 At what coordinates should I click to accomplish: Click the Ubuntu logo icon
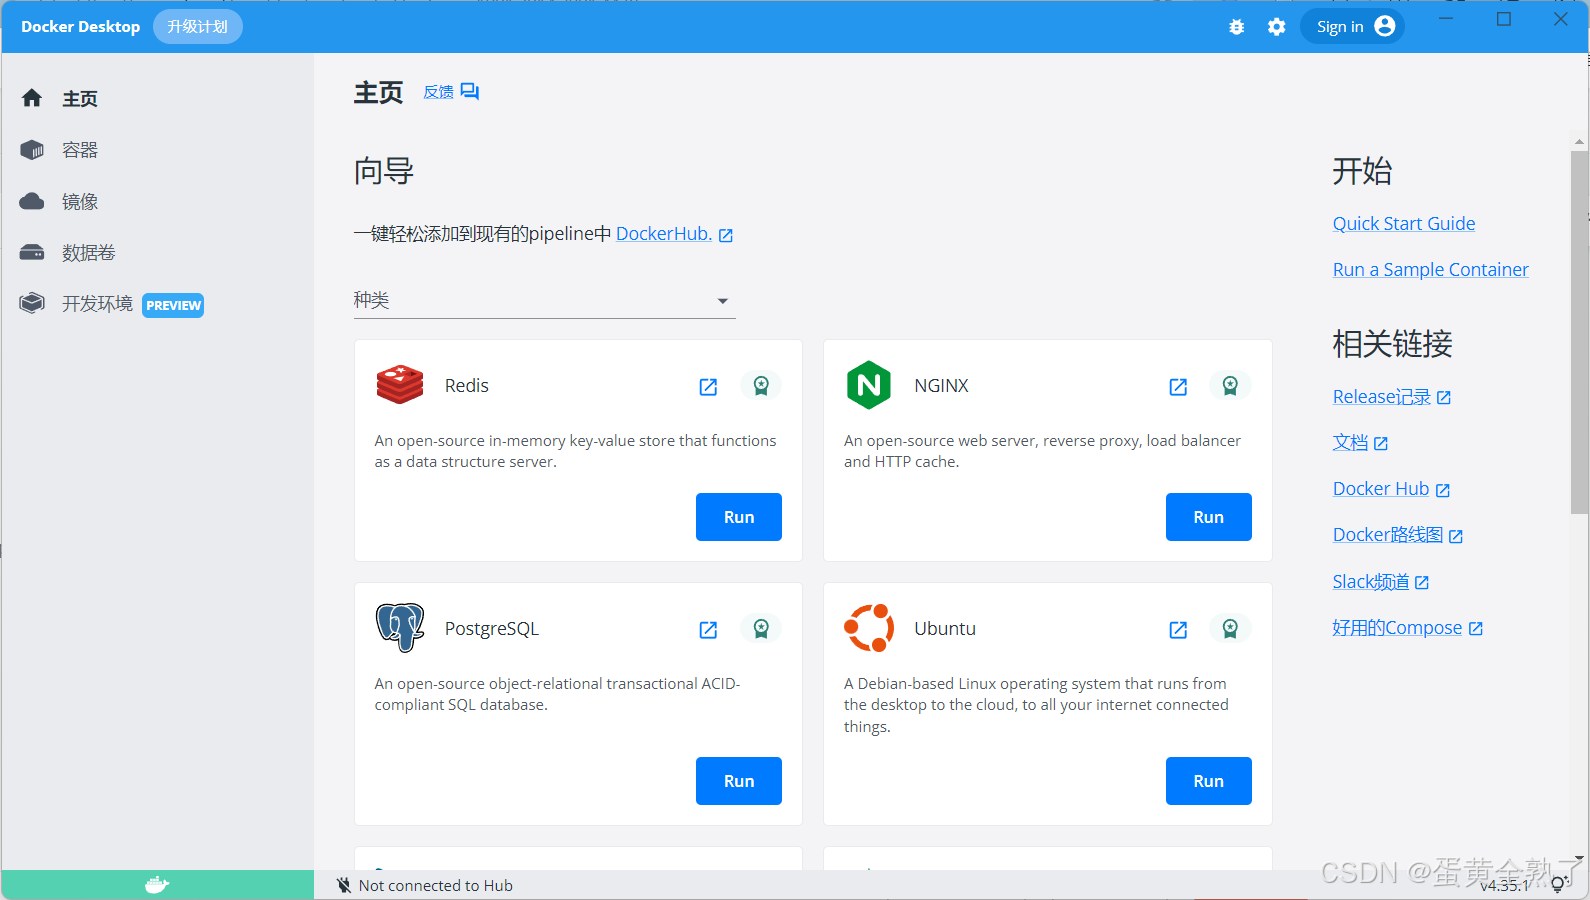pos(869,628)
